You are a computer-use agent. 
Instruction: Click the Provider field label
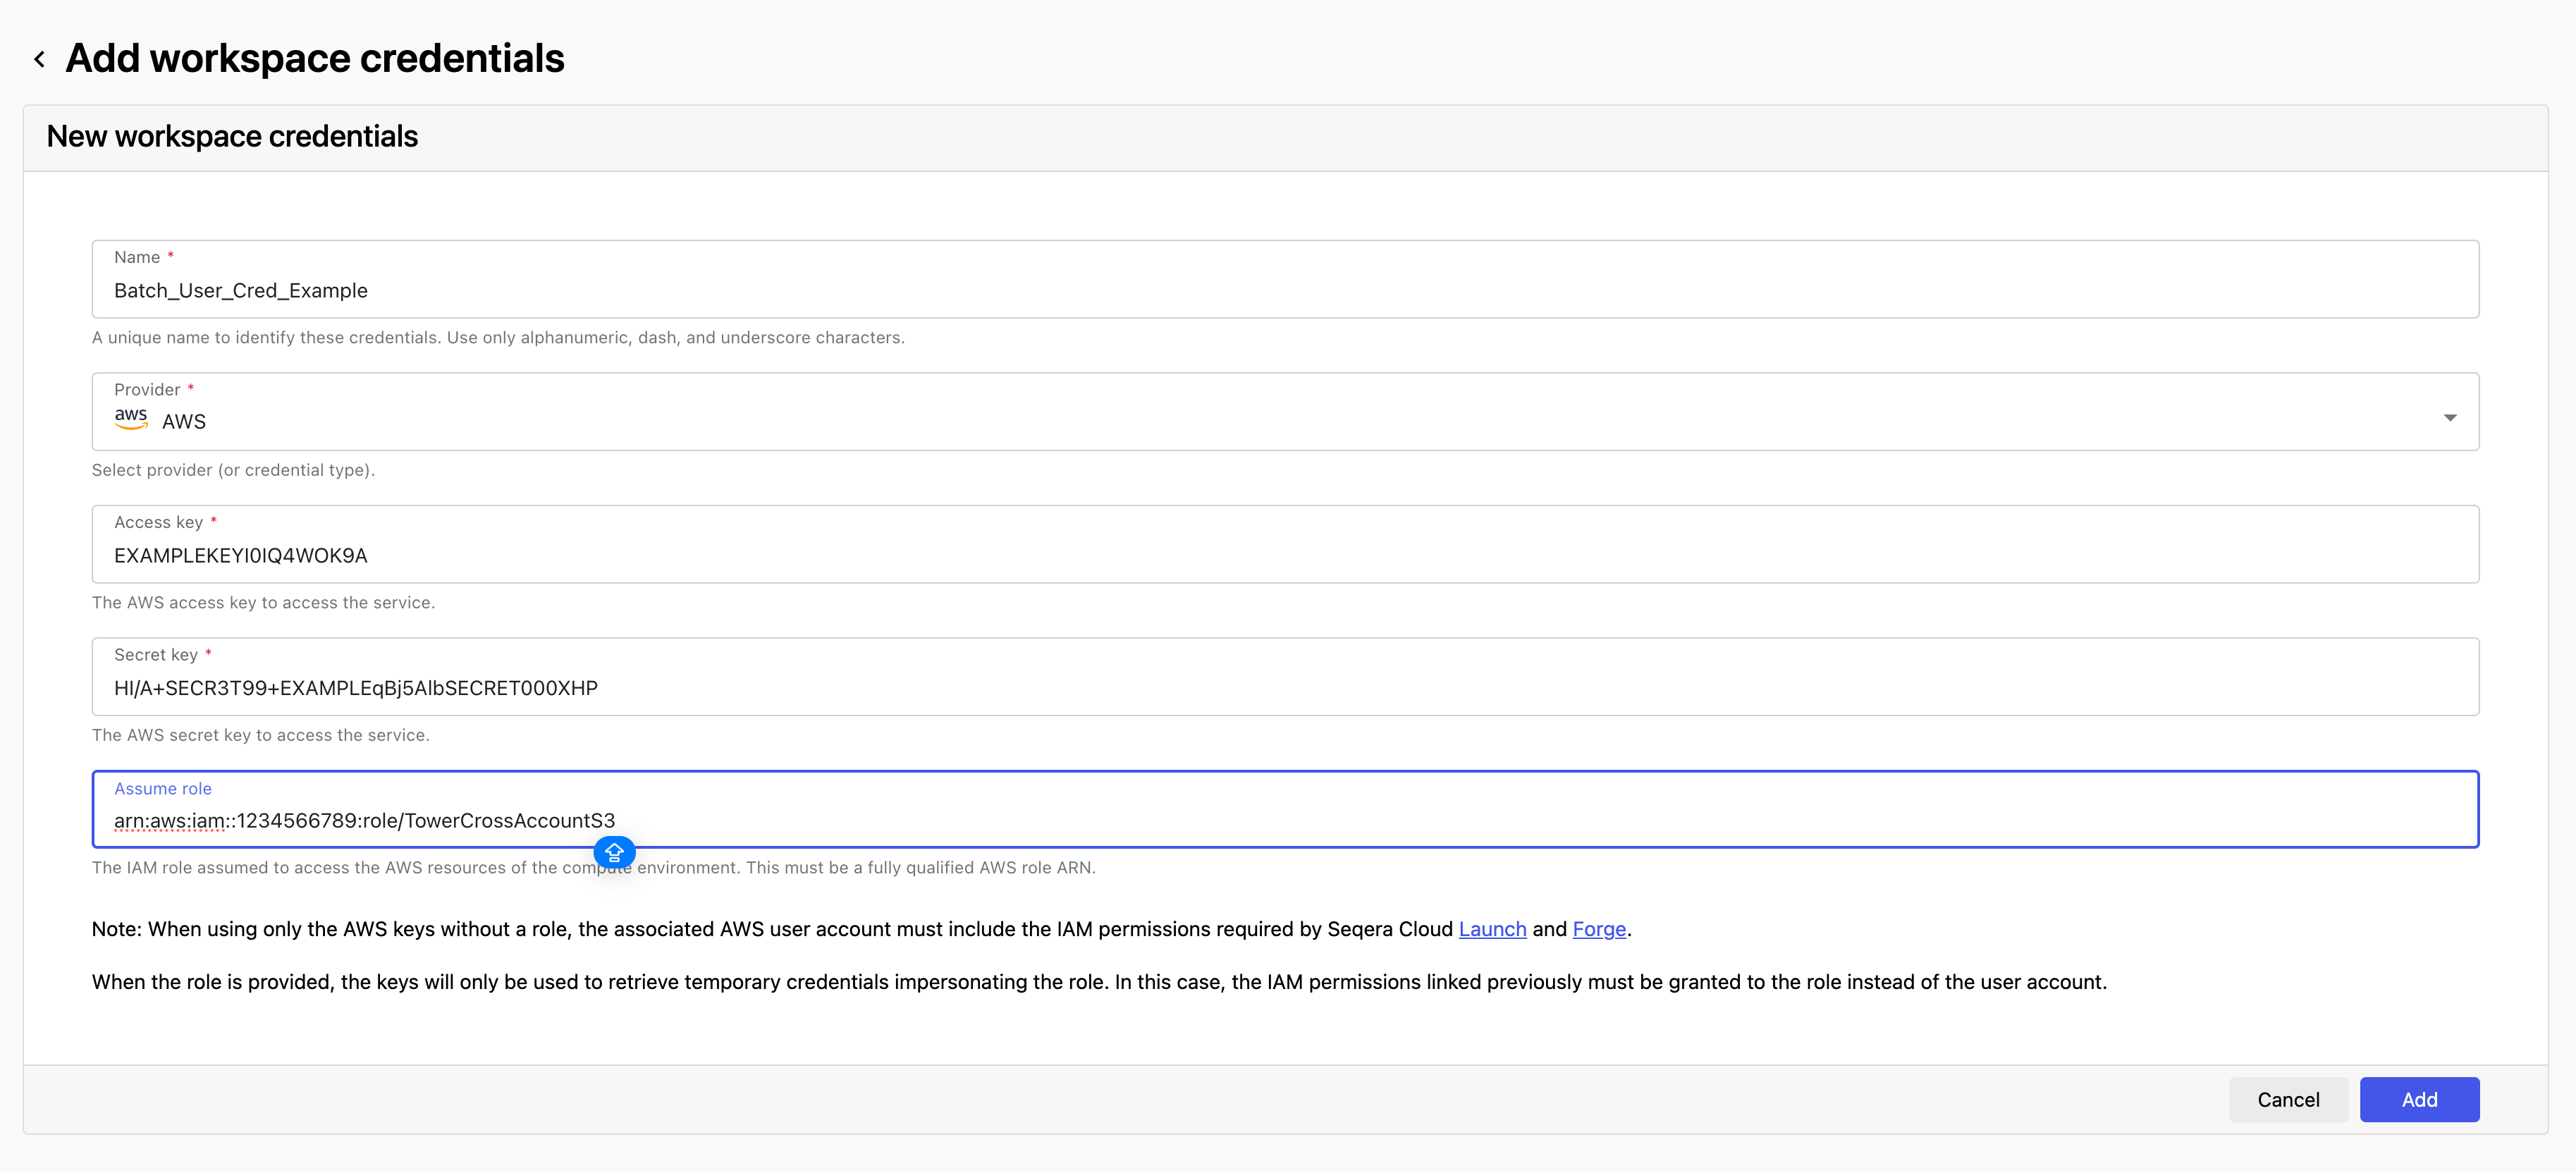click(x=147, y=390)
